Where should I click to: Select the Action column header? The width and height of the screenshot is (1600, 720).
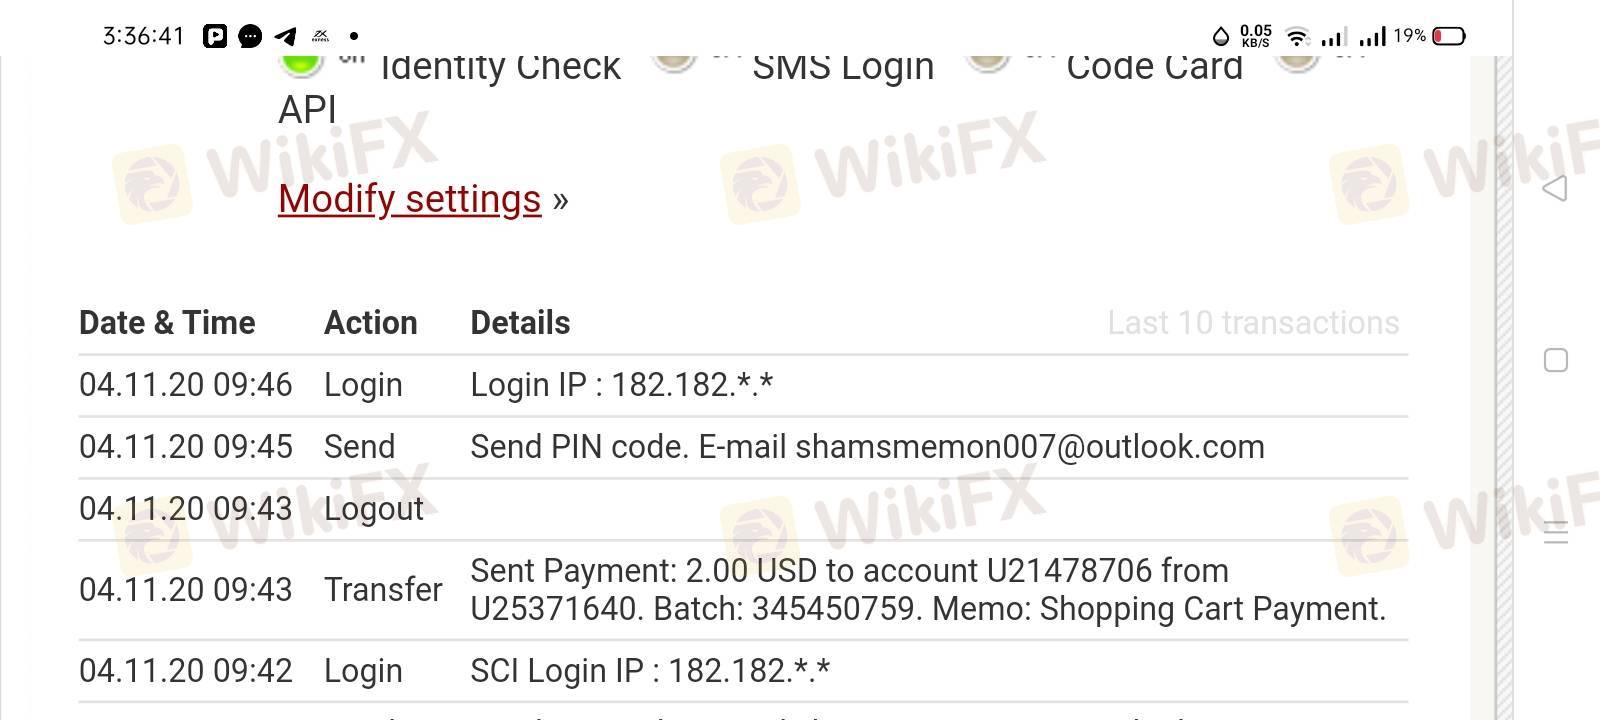[x=370, y=323]
